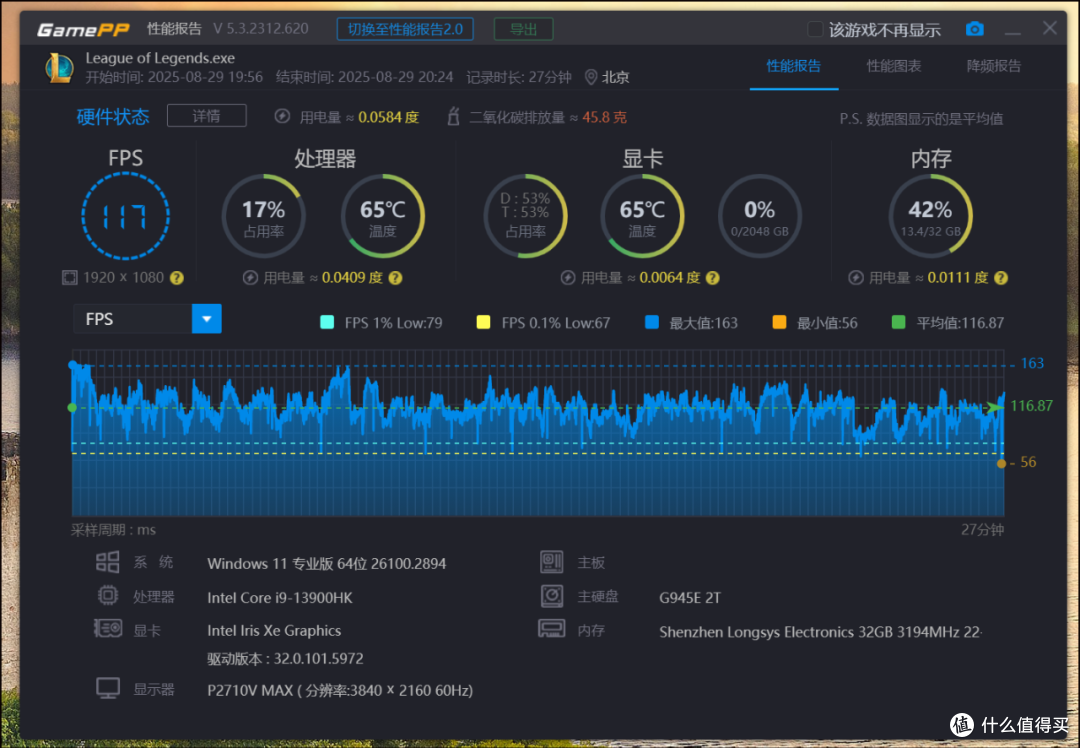Click the minimum value 56 chart marker
Image resolution: width=1080 pixels, height=748 pixels.
tap(1001, 464)
